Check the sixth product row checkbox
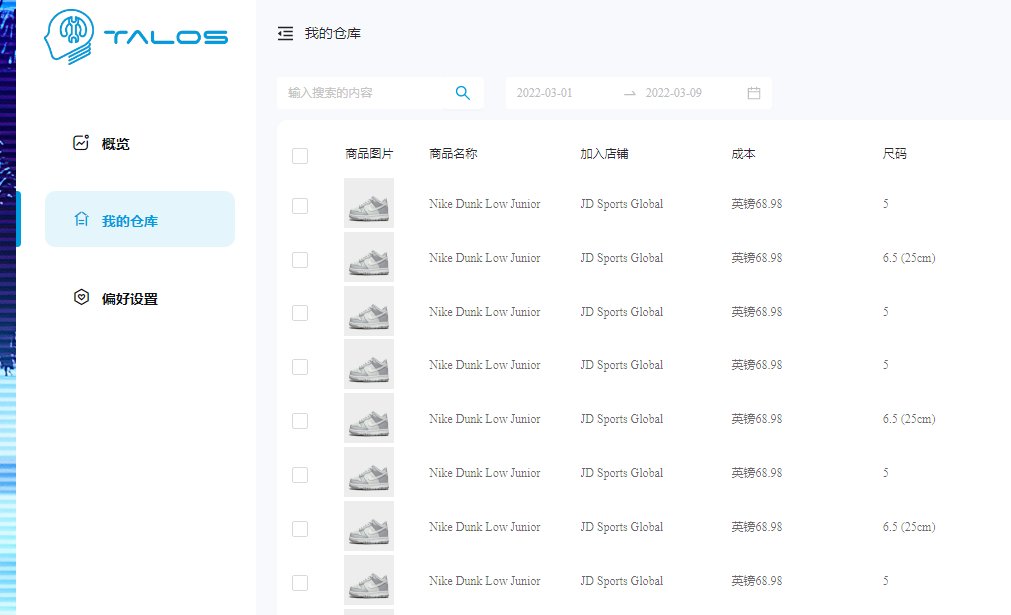 pyautogui.click(x=300, y=475)
